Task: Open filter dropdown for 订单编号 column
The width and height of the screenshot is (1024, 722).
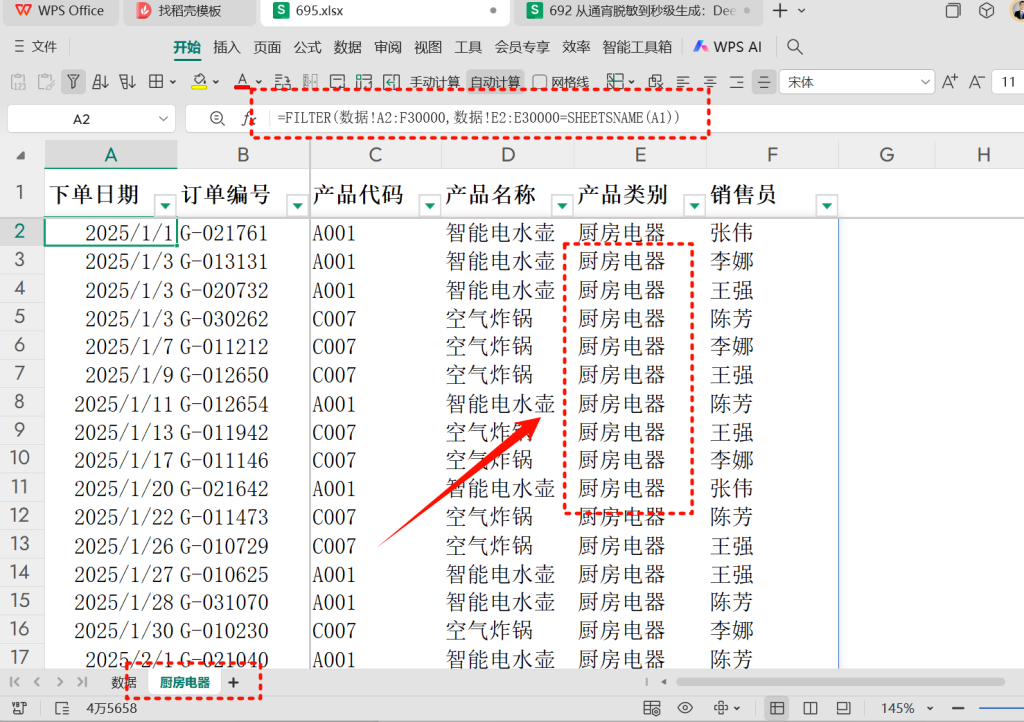Action: [298, 206]
